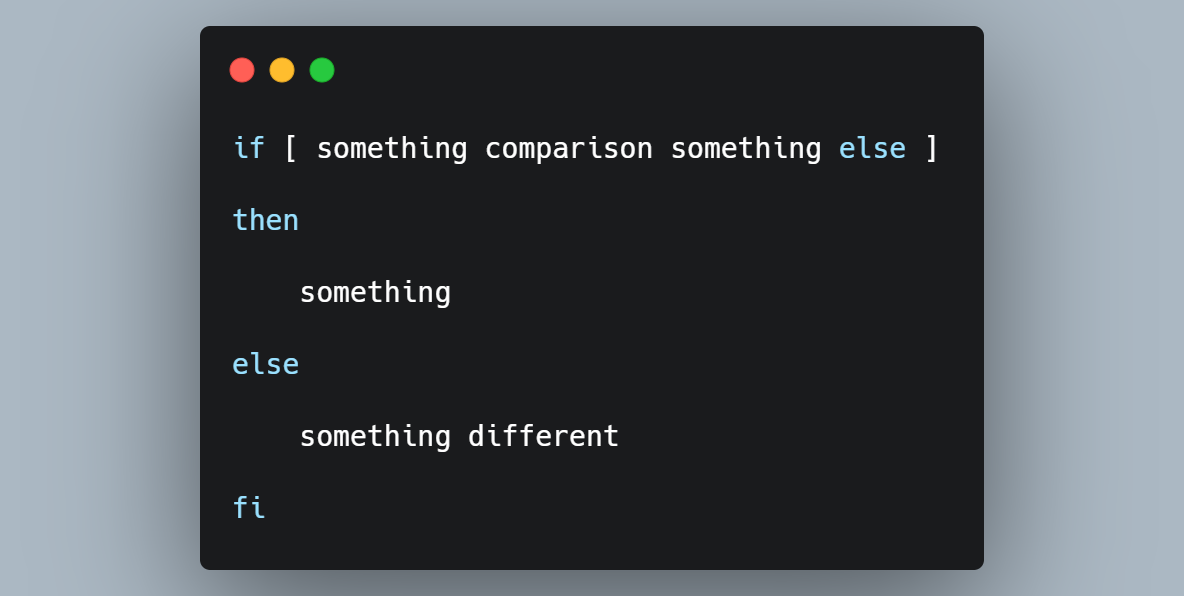Click the opening square bracket

point(290,148)
